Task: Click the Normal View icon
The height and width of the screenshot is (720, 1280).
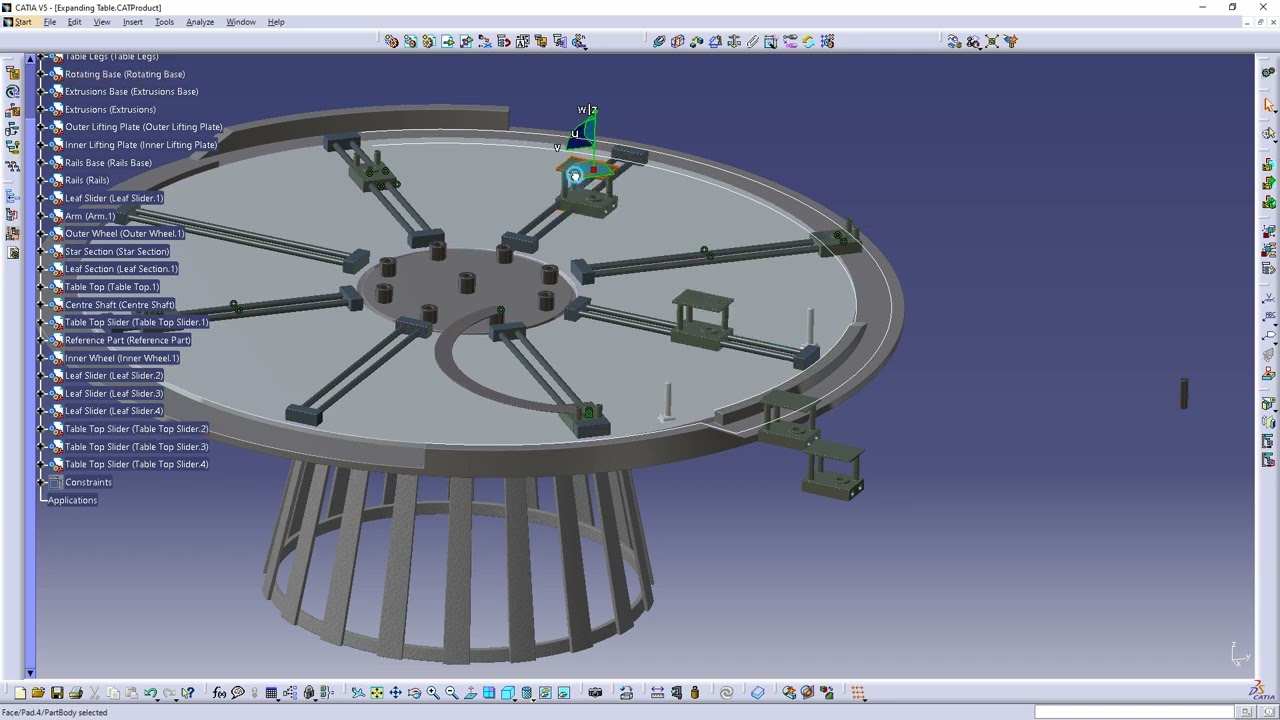Action: point(470,692)
